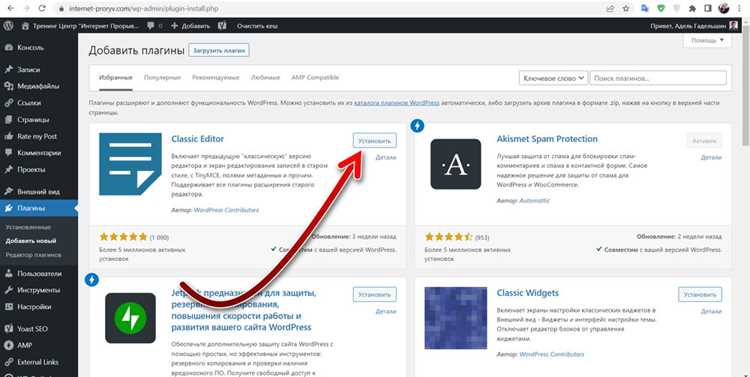The width and height of the screenshot is (750, 377).
Task: Switch to the Популярные tab
Action: (x=162, y=78)
